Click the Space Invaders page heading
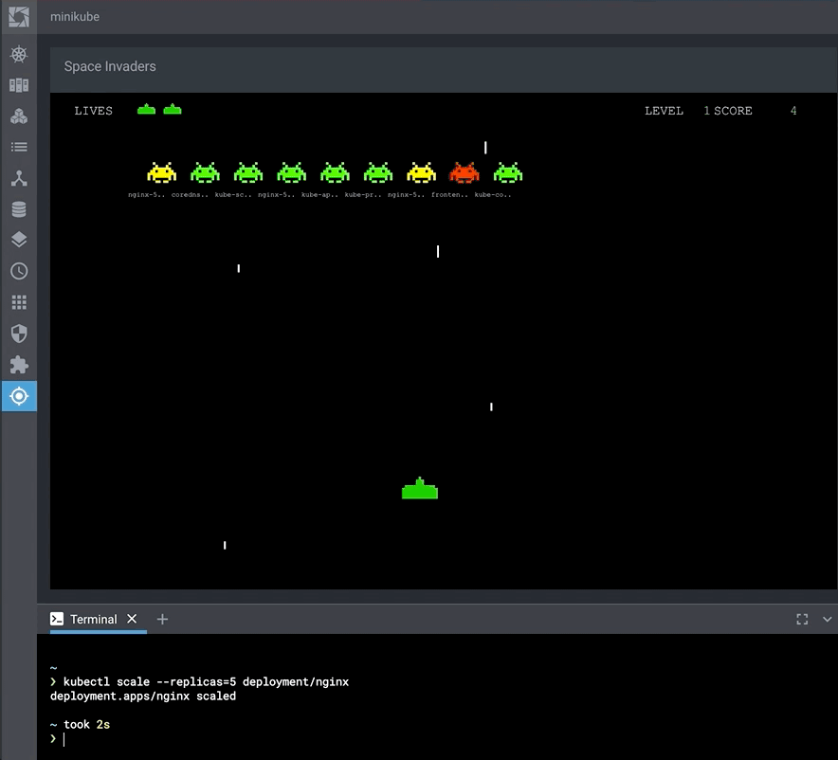 pyautogui.click(x=110, y=66)
